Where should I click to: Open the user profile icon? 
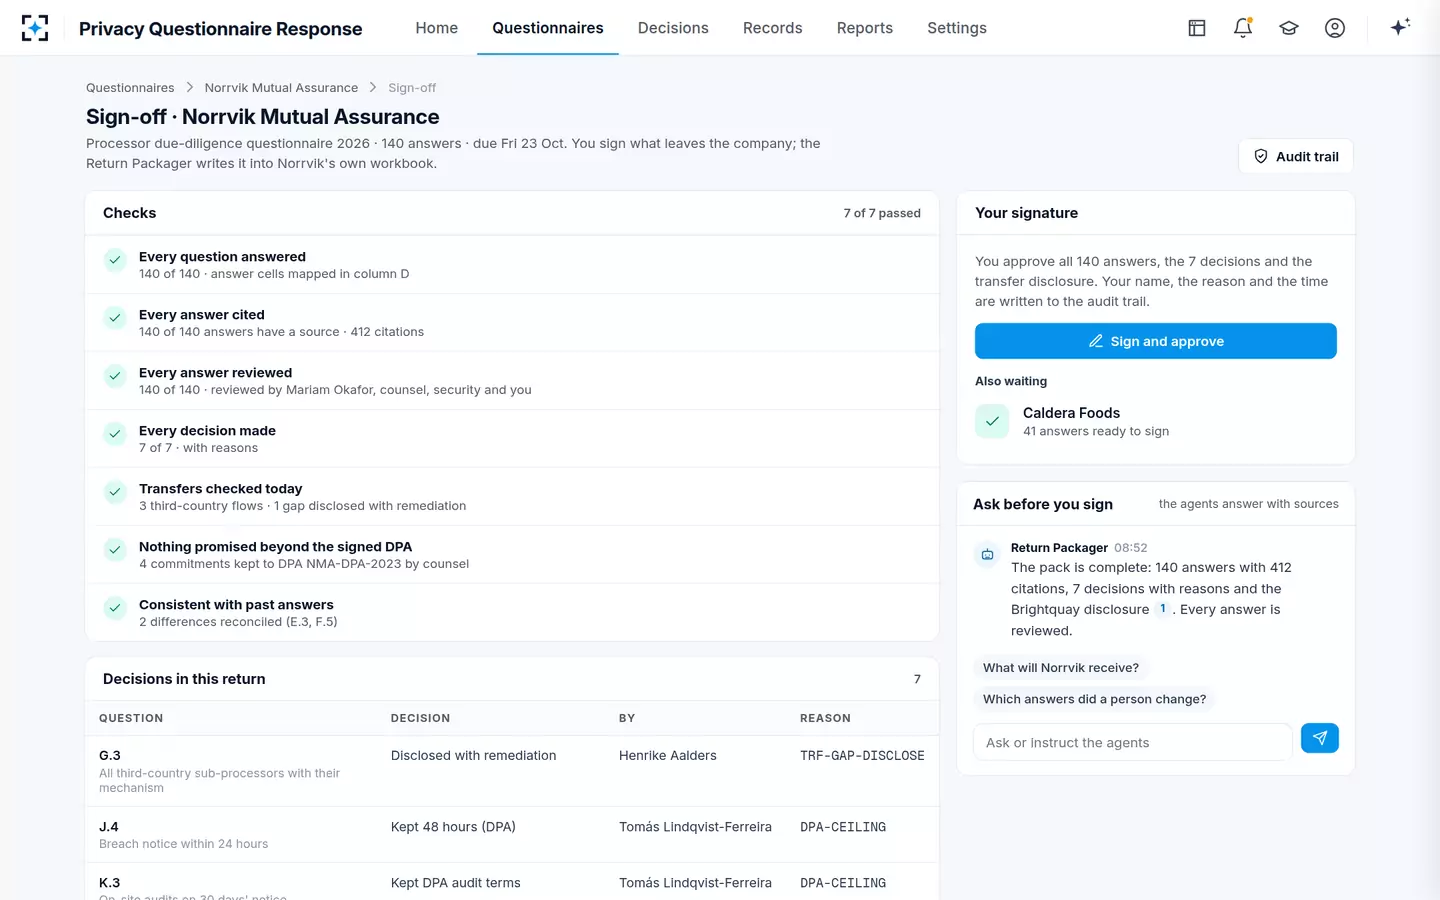coord(1335,28)
